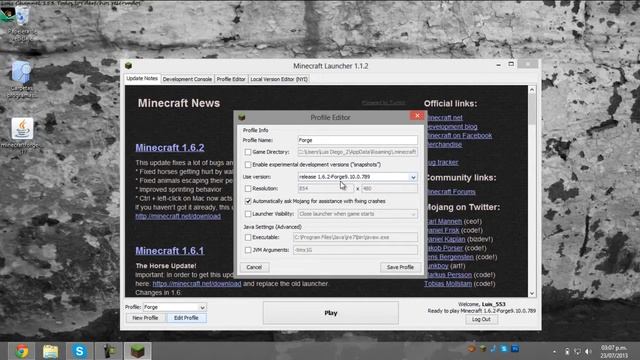The width and height of the screenshot is (640, 360).
Task: Open the https://minecraft.net/download link in 1.6.1
Action: (197, 284)
